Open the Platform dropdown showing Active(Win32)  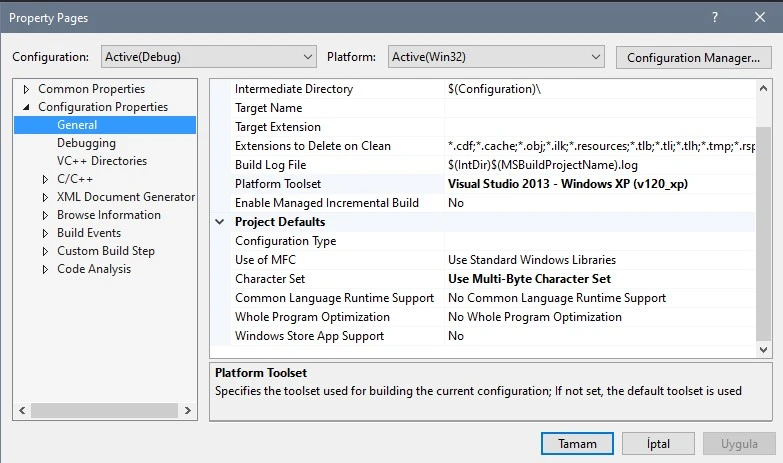pyautogui.click(x=496, y=57)
